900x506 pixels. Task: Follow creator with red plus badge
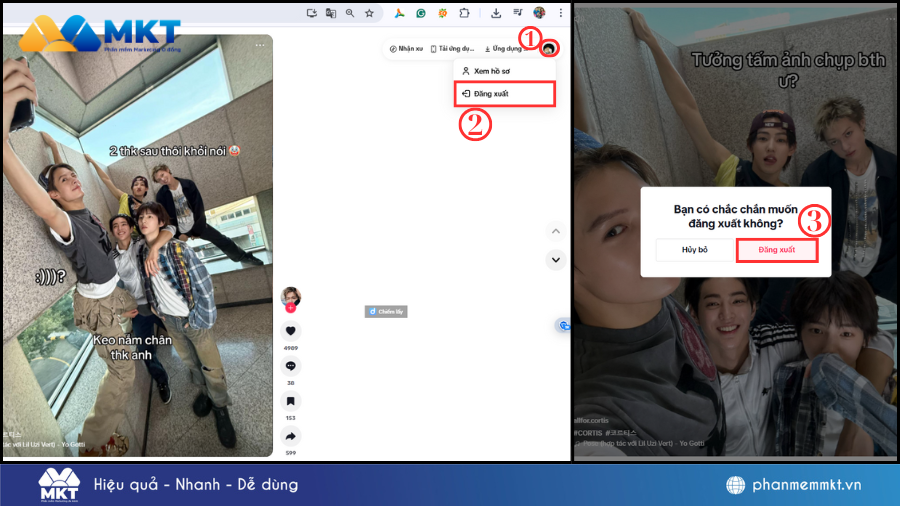click(x=291, y=309)
